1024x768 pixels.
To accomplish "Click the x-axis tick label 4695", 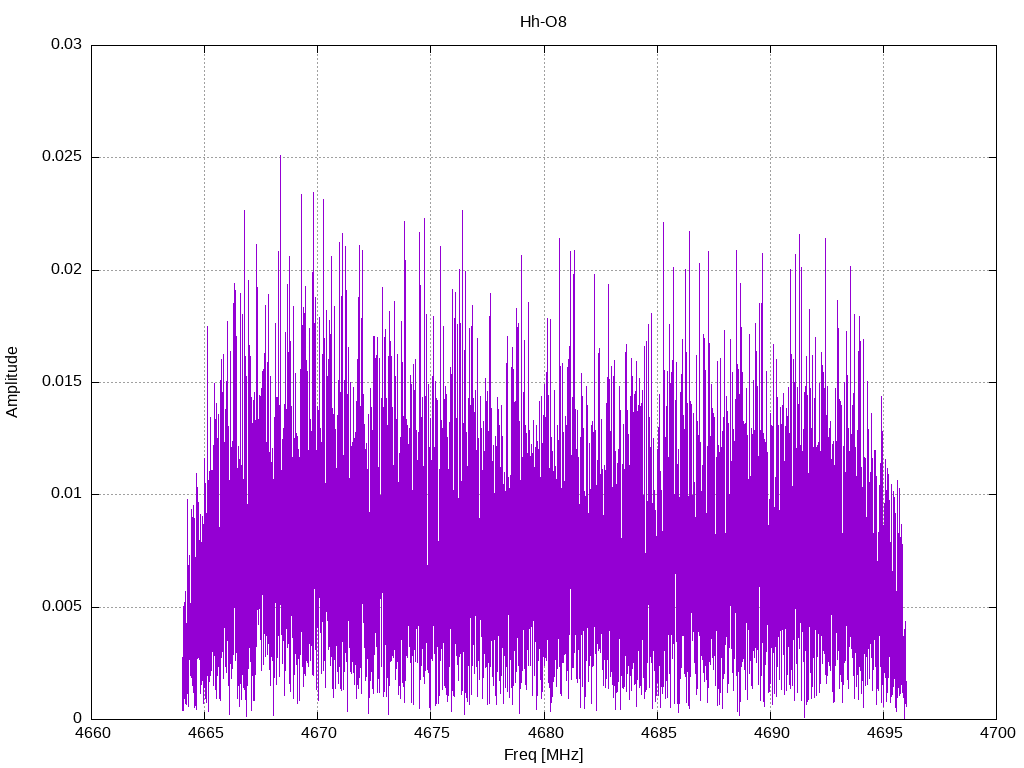I will coord(884,733).
